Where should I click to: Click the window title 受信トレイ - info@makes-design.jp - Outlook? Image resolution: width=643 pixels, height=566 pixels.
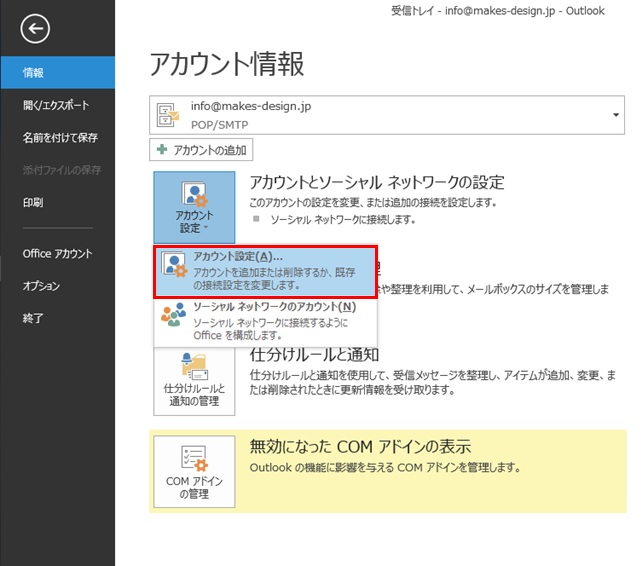click(497, 11)
